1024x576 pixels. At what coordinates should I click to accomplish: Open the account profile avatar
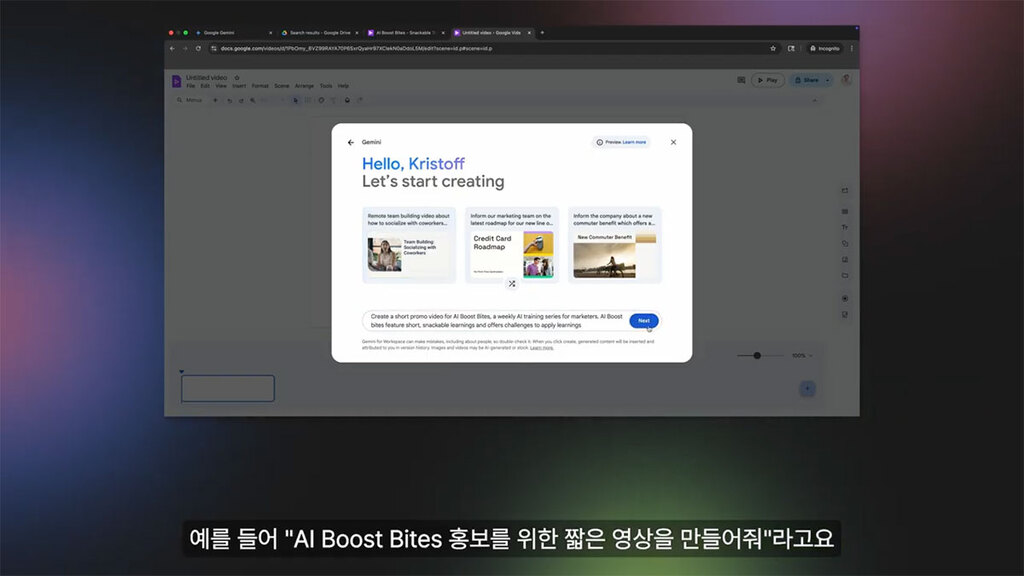(846, 80)
